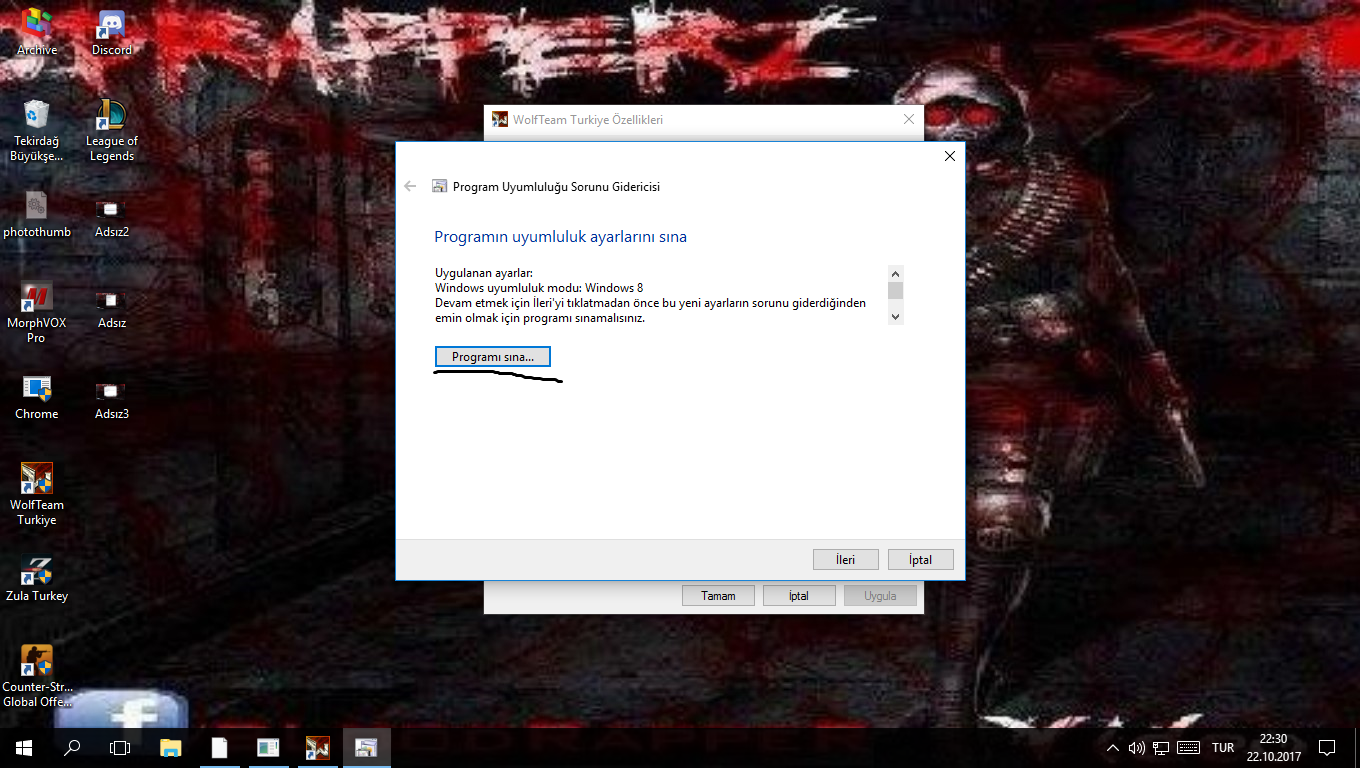This screenshot has width=1360, height=768.
Task: Click the heading Programın uyumluluk ayarlarını sına
Action: coord(560,237)
